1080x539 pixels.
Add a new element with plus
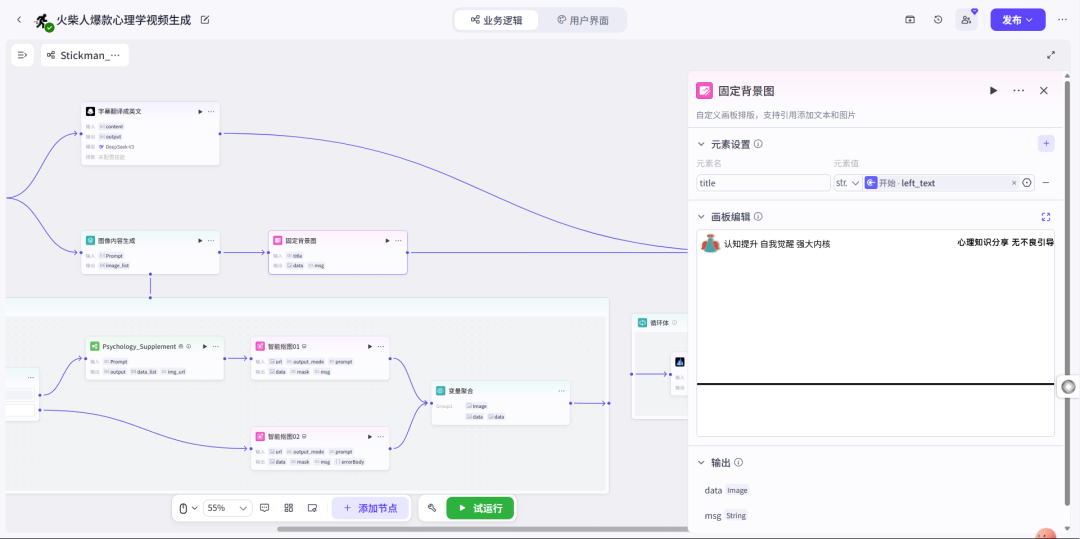pos(1046,144)
